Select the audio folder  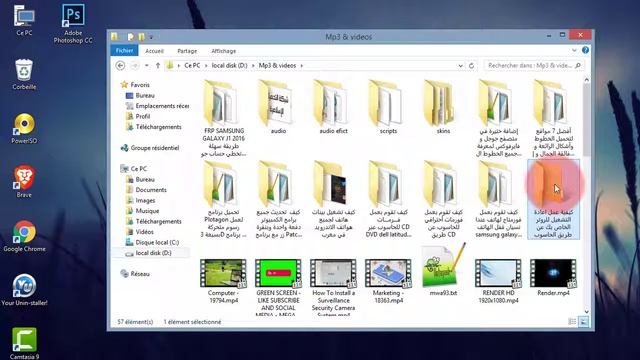click(278, 107)
